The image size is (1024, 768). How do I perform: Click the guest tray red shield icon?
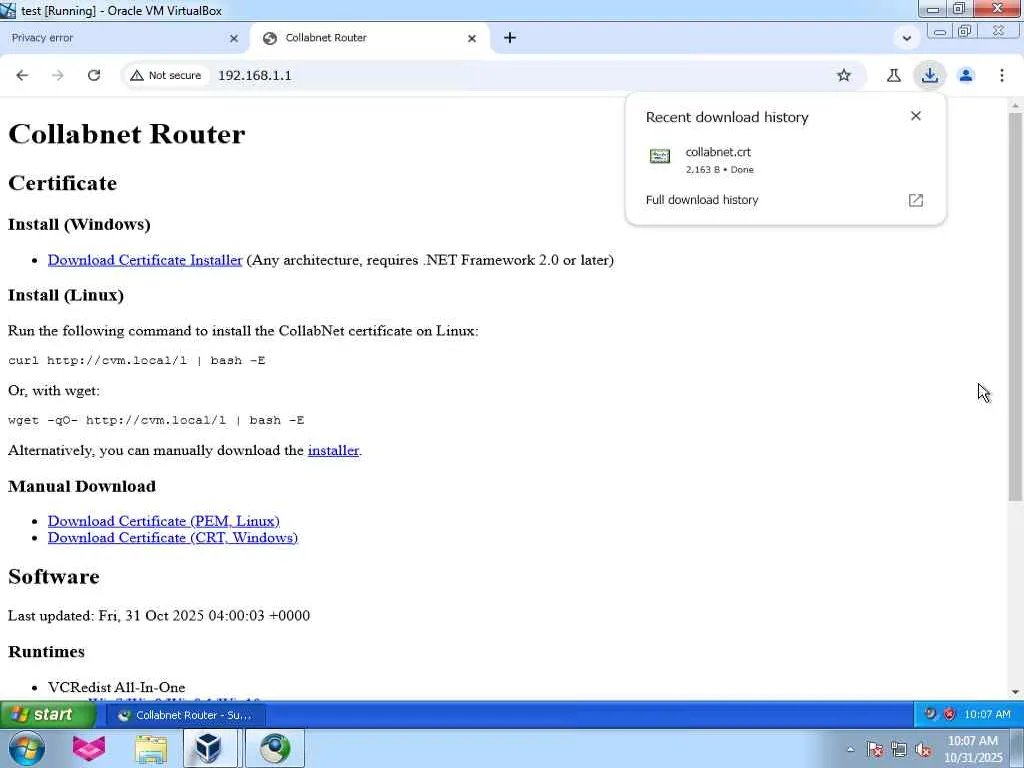[x=950, y=714]
